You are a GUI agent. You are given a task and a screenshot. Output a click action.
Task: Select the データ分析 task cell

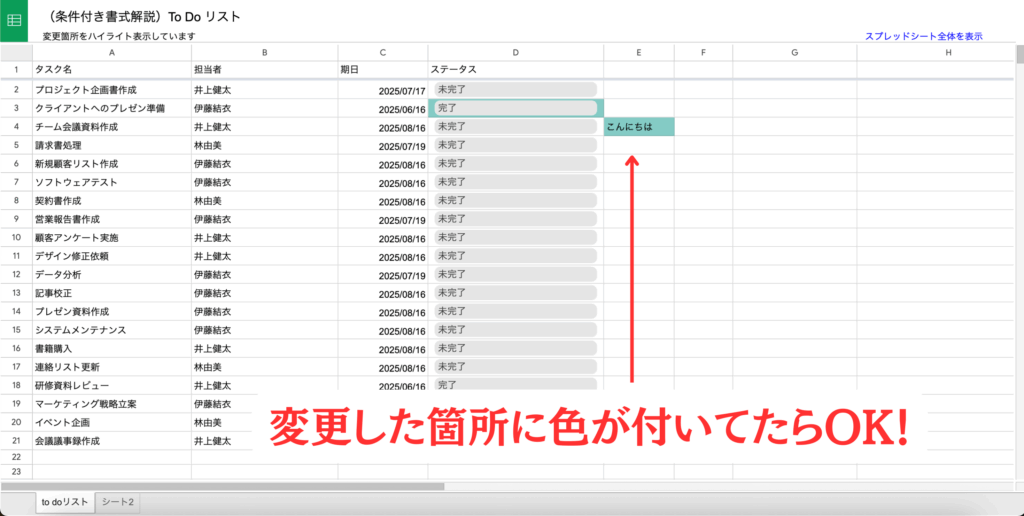[x=112, y=274]
